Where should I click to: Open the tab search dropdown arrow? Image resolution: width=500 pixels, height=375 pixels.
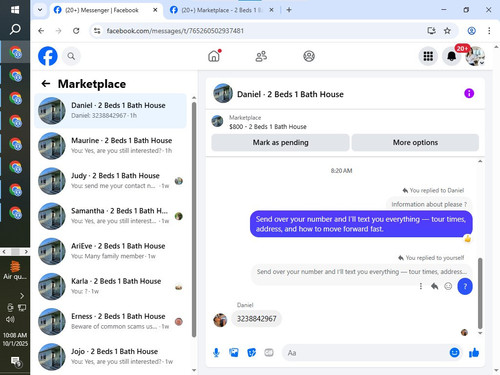click(x=40, y=10)
